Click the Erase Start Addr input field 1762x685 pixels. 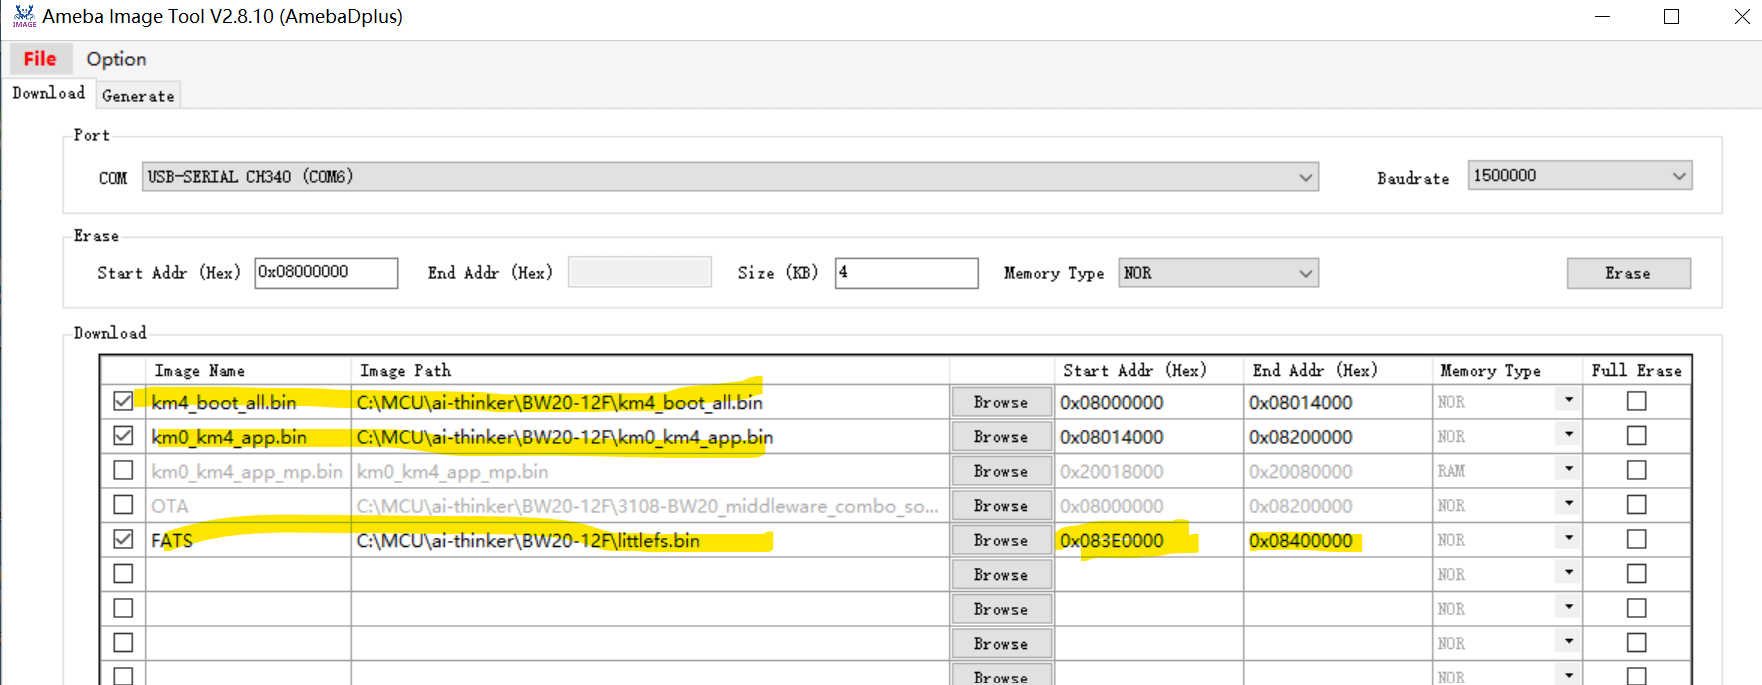(x=325, y=273)
